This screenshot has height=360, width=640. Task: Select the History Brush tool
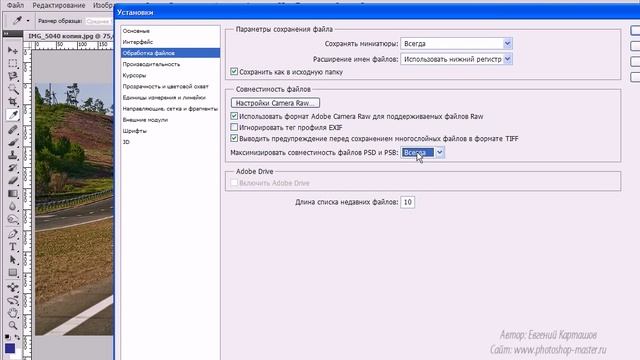[x=13, y=168]
